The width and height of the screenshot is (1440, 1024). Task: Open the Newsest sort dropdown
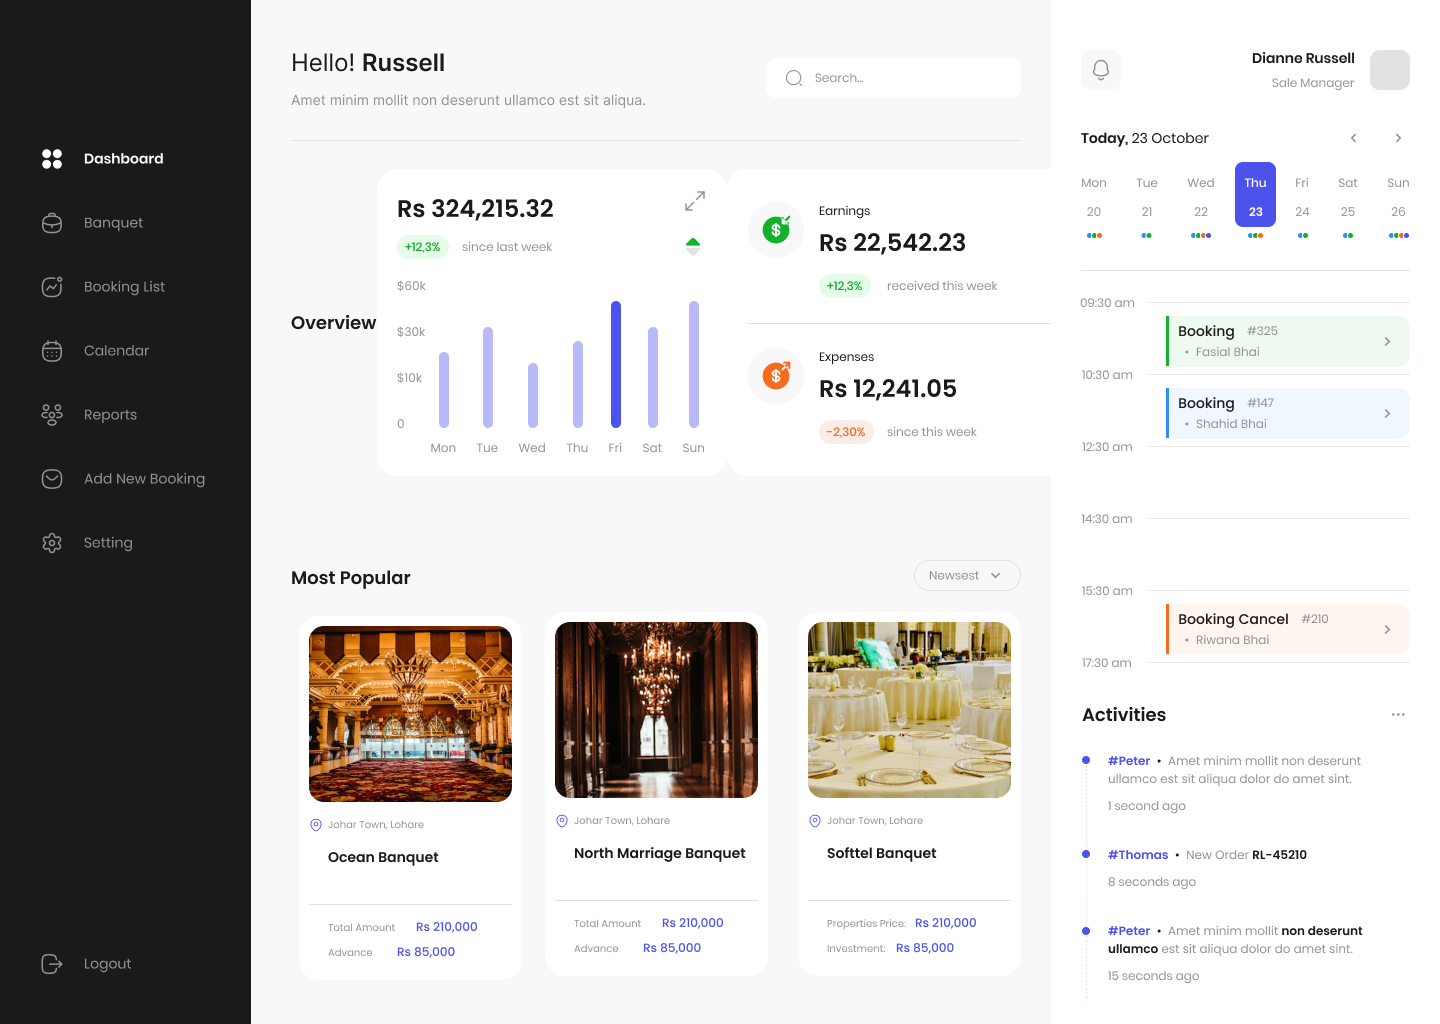click(x=967, y=576)
